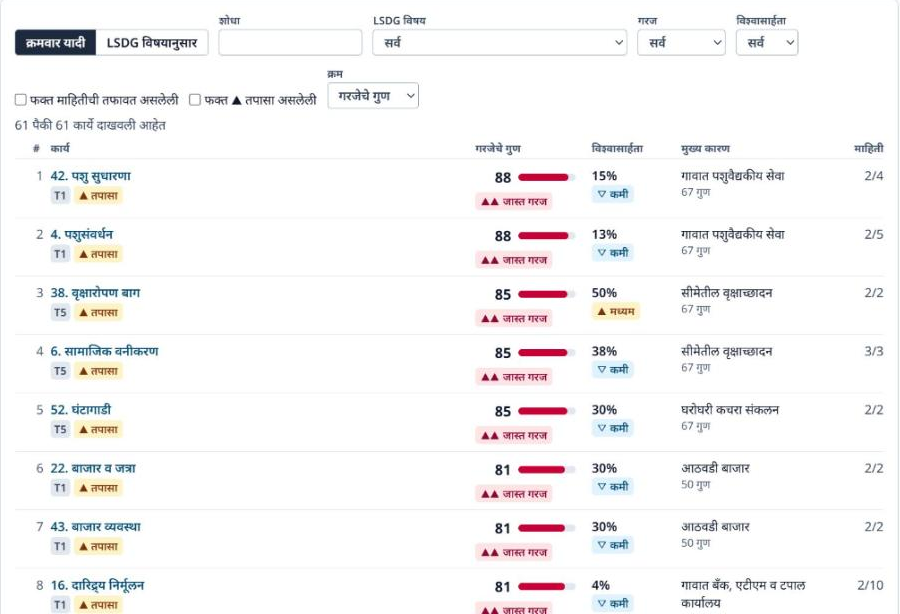Switch to LSDG विषयानुसार tab
900x614 pixels.
click(152, 43)
